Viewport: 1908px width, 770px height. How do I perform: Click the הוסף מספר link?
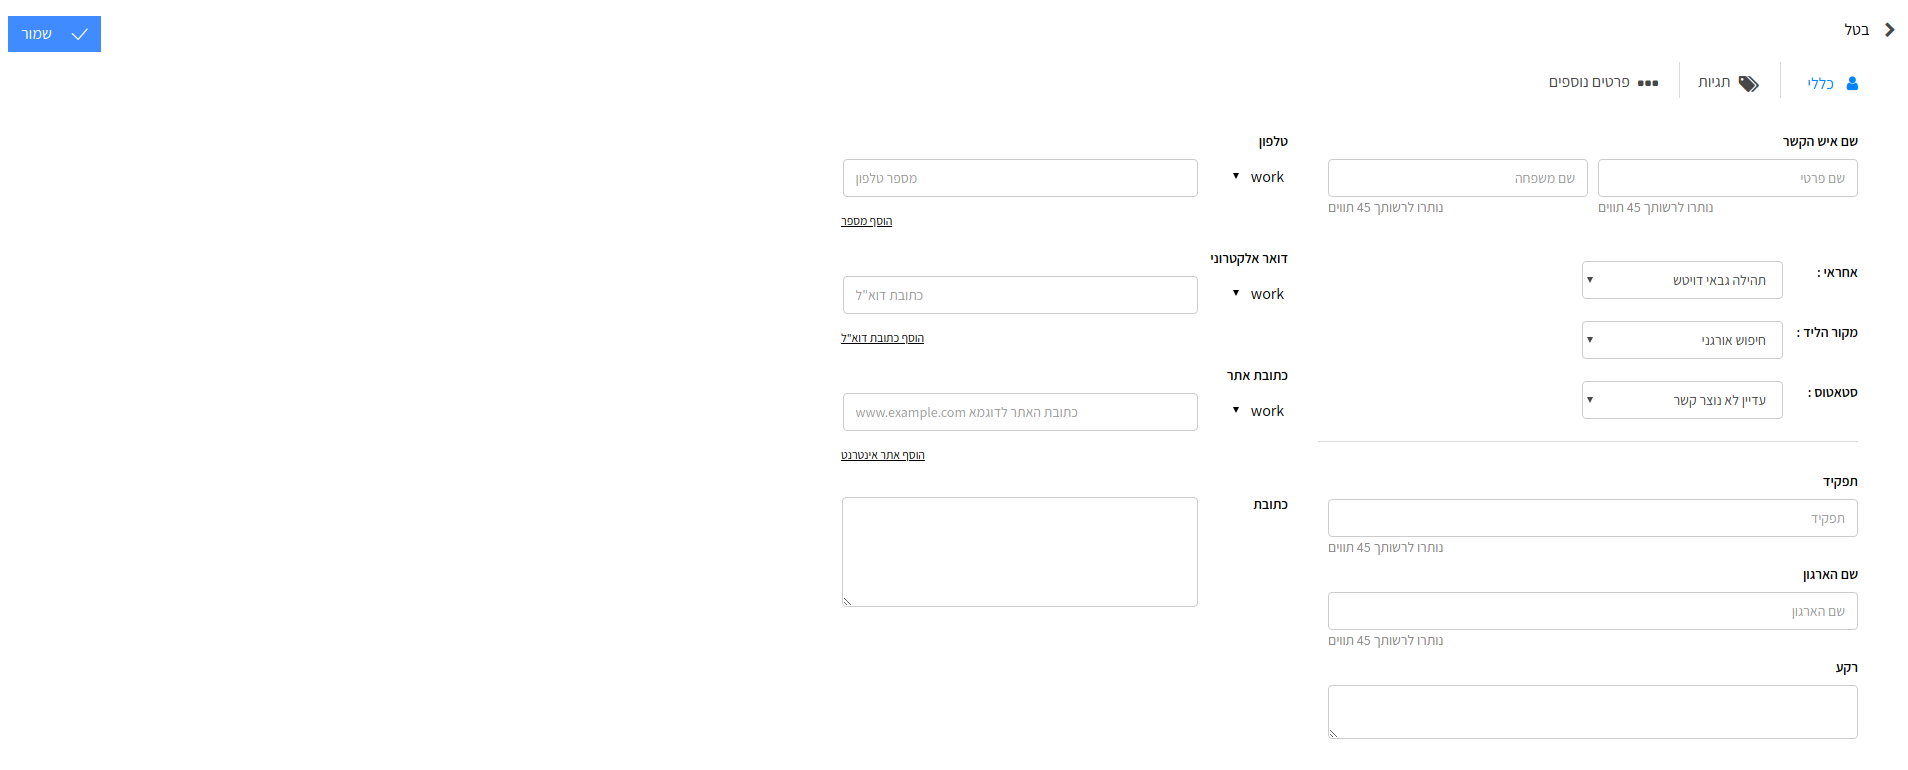866,221
